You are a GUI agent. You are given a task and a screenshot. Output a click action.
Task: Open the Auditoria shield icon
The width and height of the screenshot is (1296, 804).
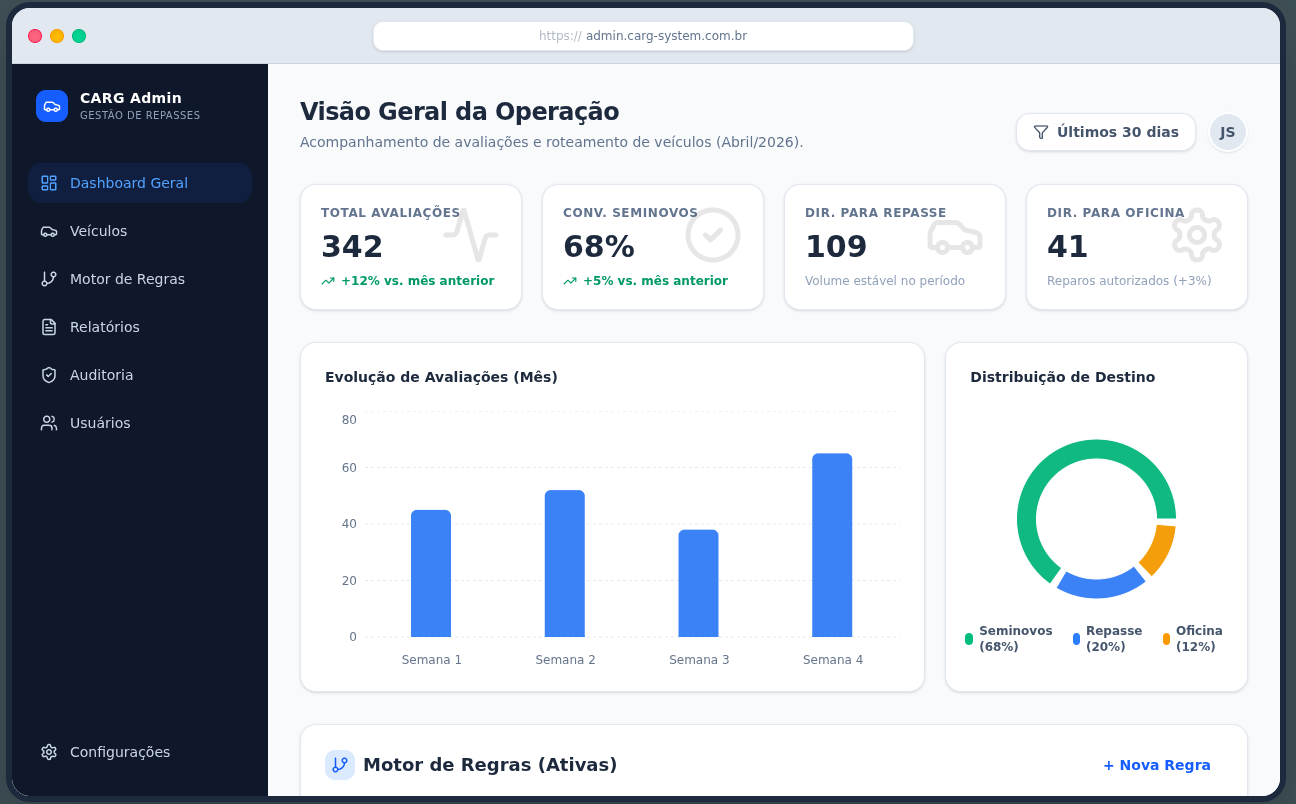48,375
